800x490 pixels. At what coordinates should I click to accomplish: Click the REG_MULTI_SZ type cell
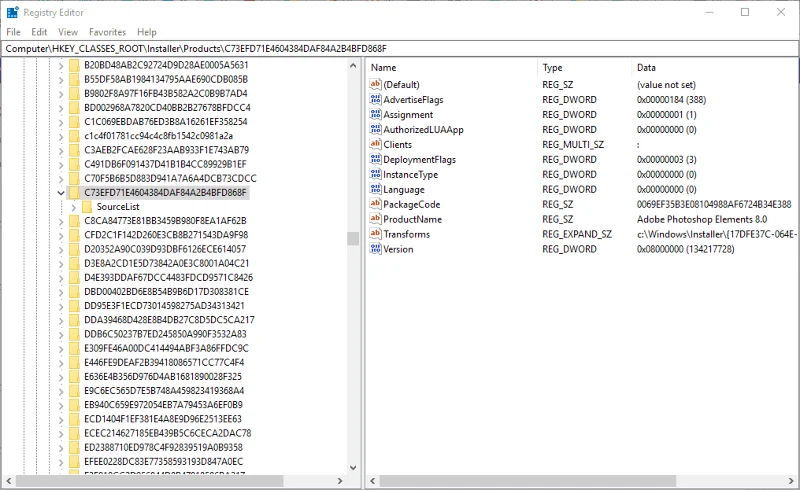572,144
